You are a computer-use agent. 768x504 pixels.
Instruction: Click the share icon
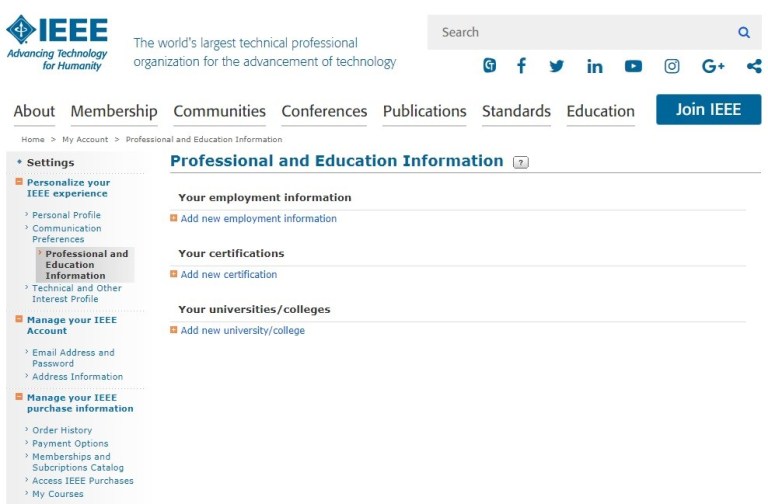753,66
